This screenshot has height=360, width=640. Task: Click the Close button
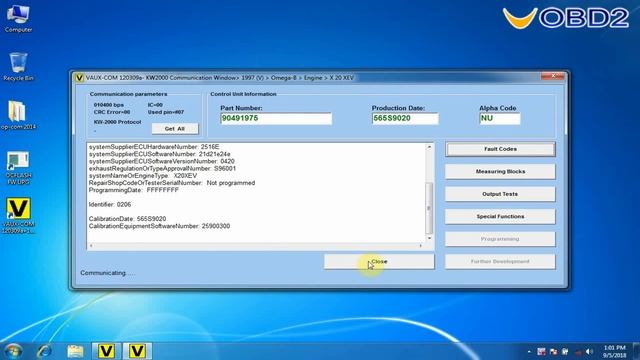(x=379, y=262)
